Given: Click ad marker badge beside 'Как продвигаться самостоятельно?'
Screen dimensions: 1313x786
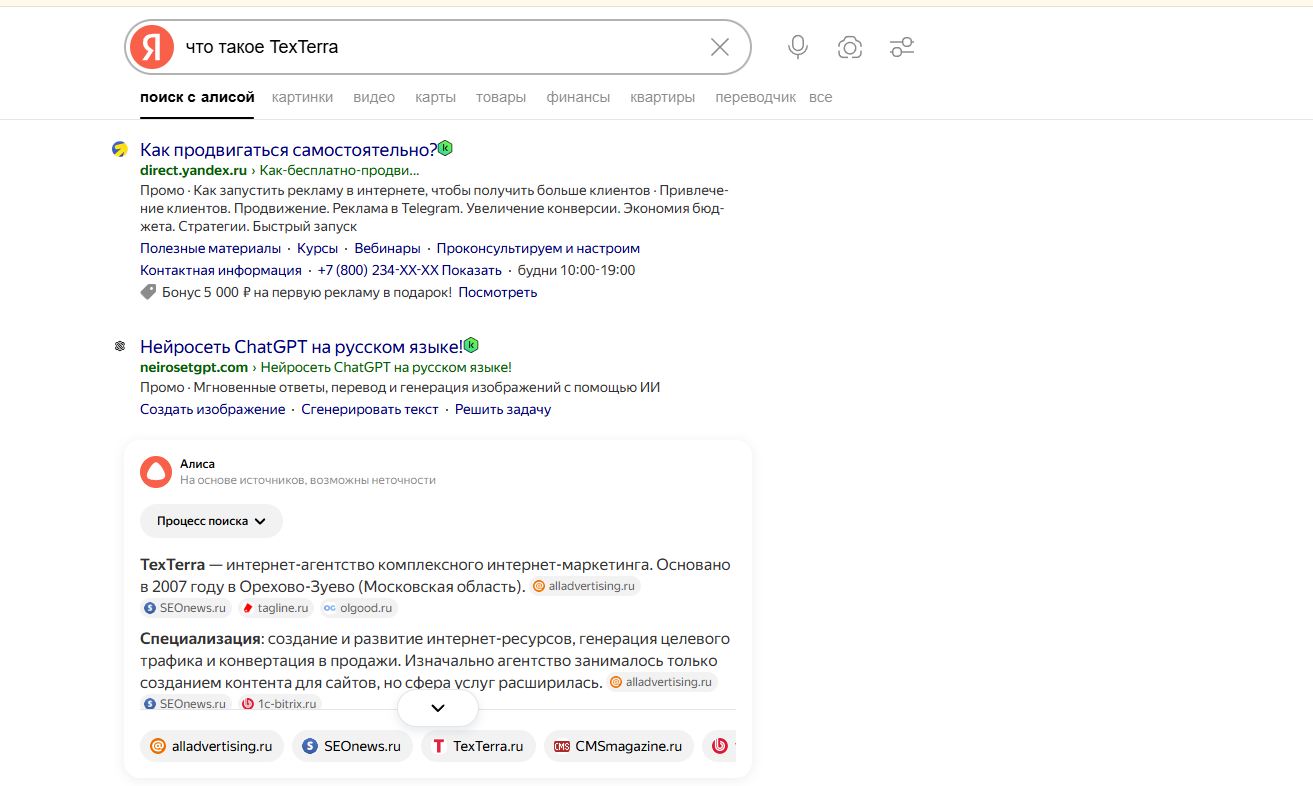Looking at the screenshot, I should 445,148.
